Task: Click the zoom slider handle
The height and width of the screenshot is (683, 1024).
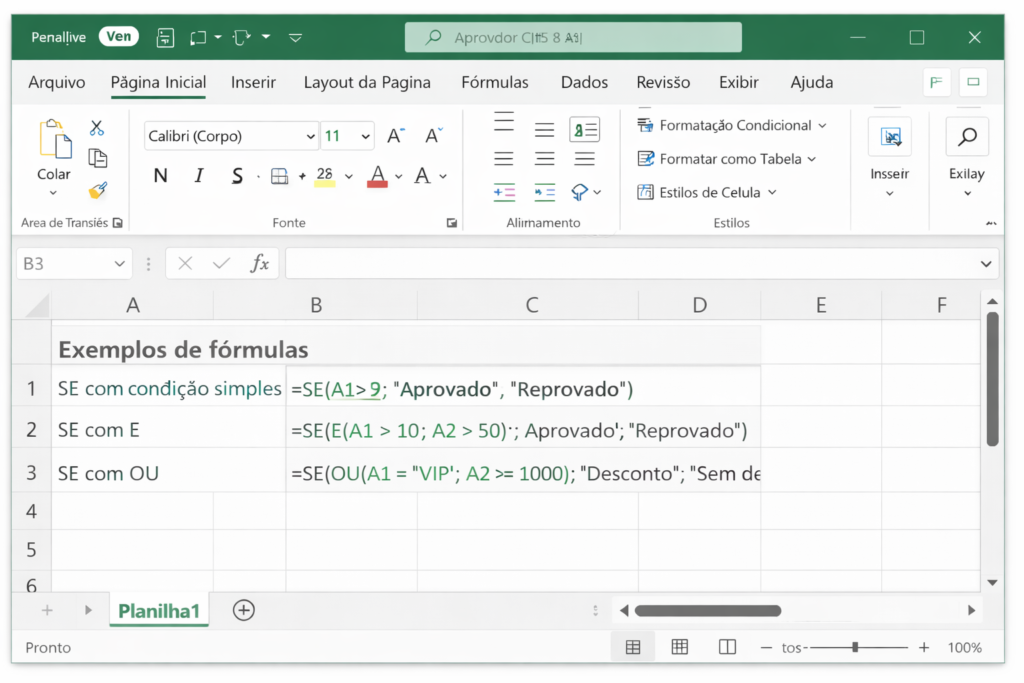Action: point(855,647)
